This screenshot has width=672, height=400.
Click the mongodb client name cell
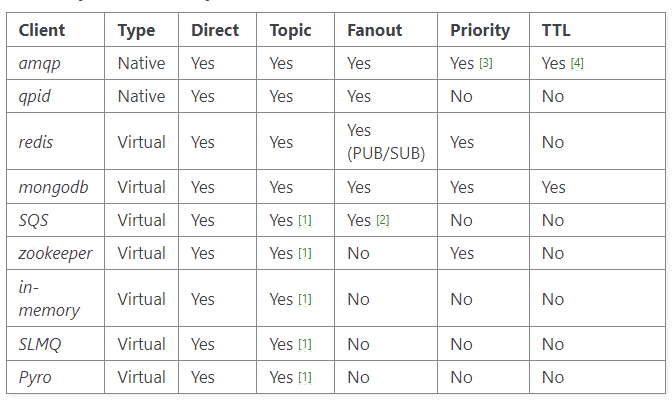[55, 187]
